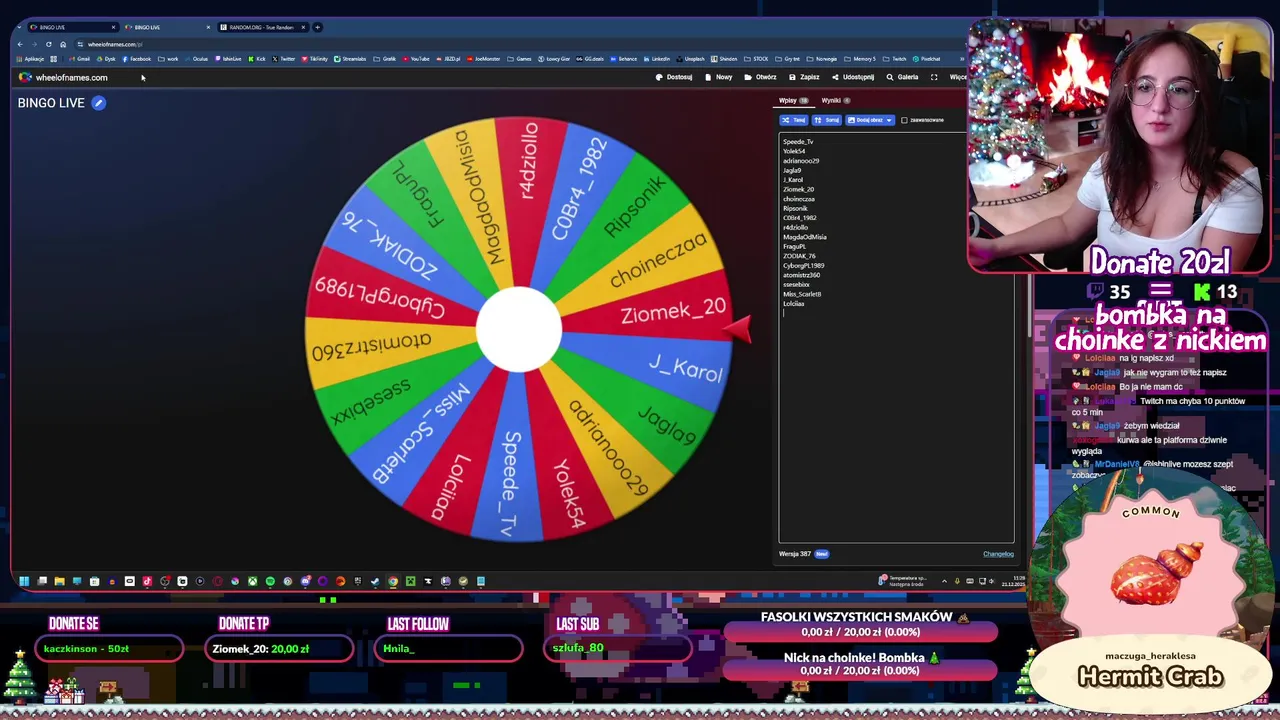
Task: Switch to the Wyniki tab
Action: pyautogui.click(x=835, y=100)
